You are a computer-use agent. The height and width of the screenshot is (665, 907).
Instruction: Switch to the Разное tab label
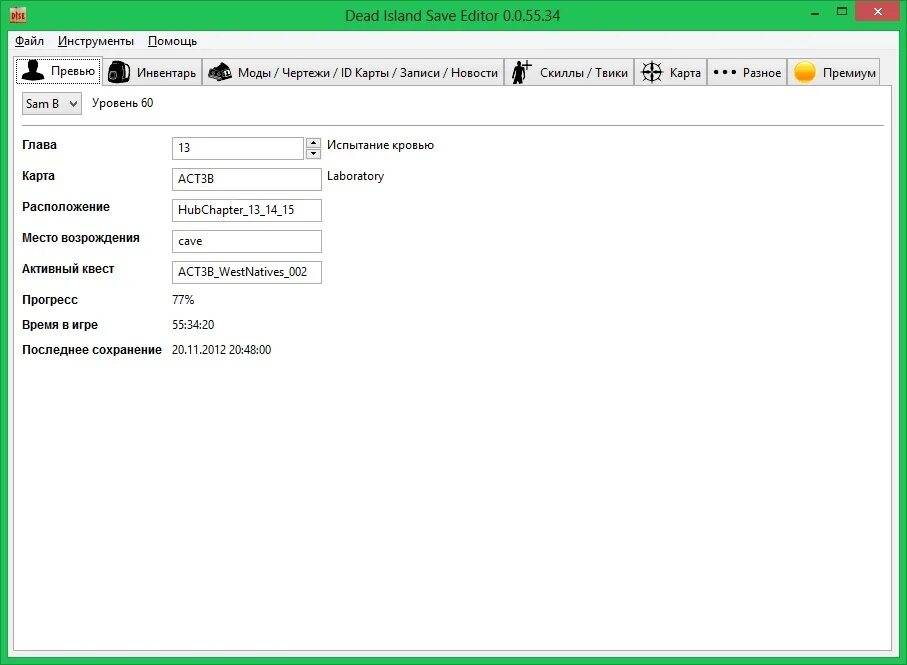[x=762, y=73]
